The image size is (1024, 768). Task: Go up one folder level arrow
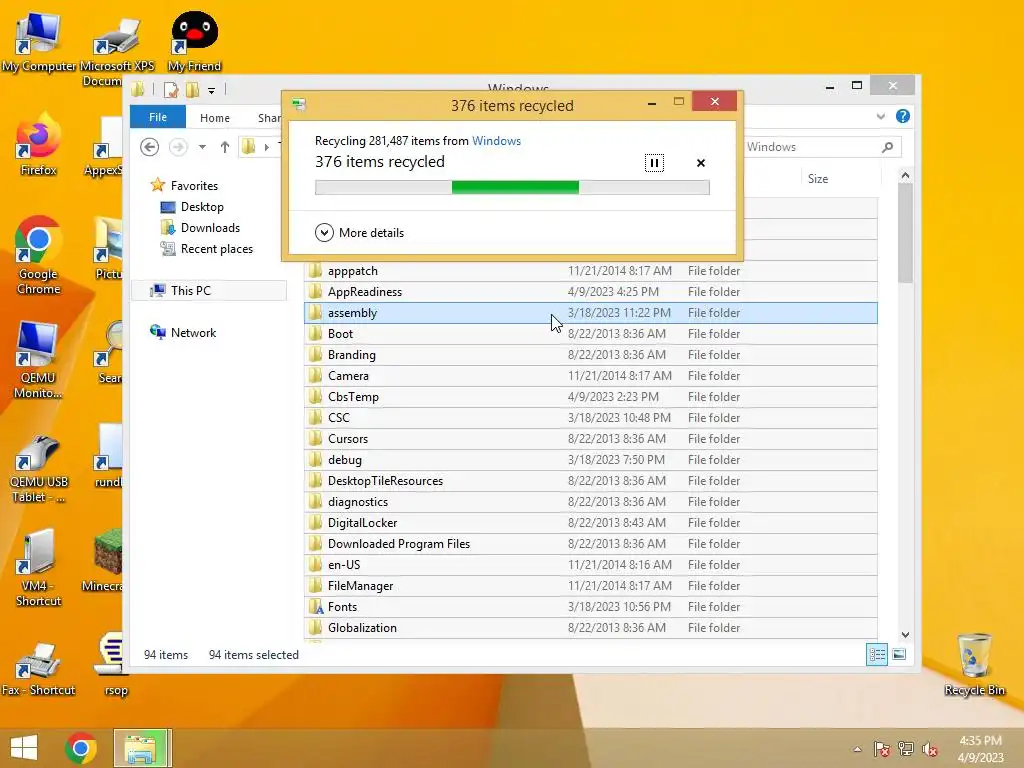[225, 147]
